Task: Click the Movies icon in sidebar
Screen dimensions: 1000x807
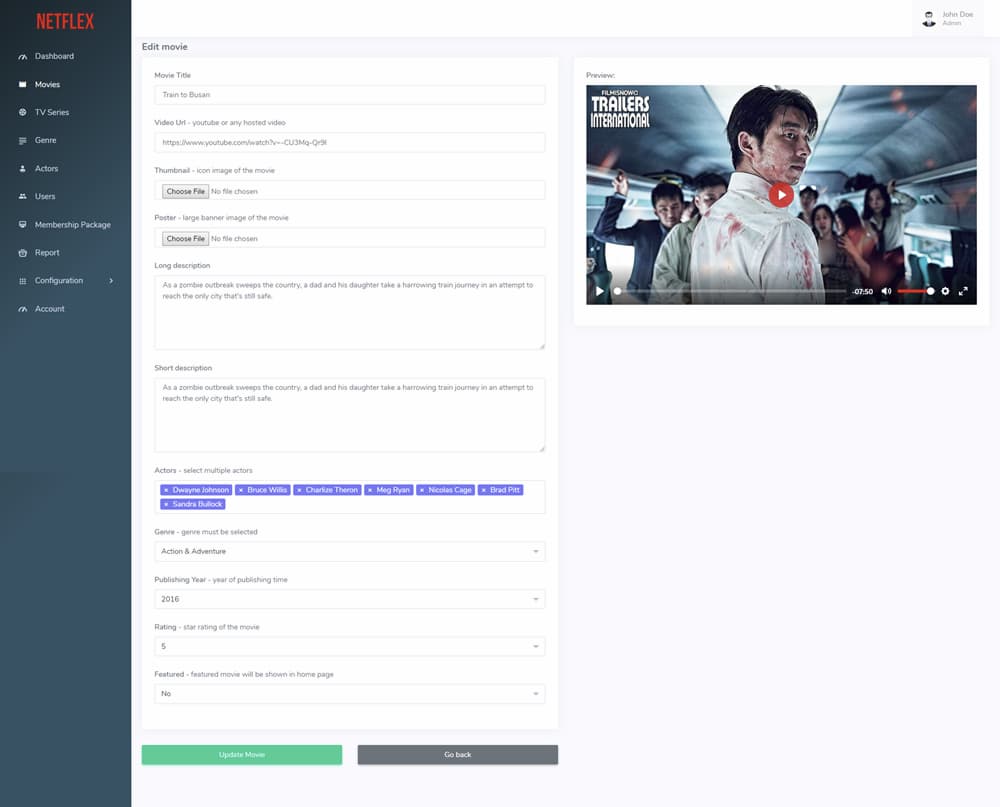Action: click(23, 84)
